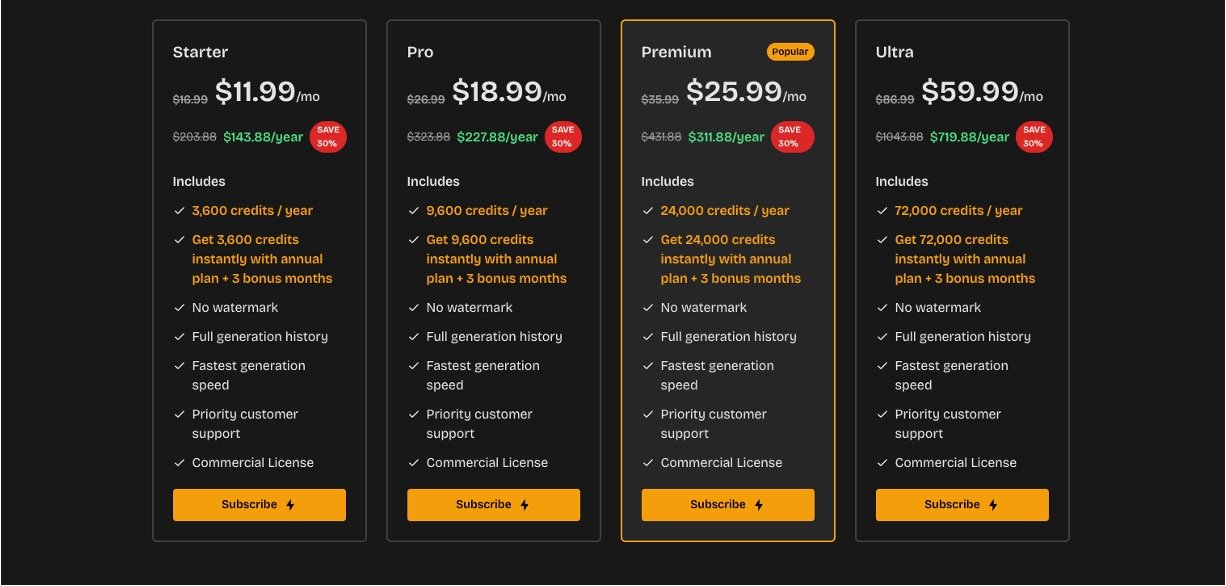The width and height of the screenshot is (1226, 586).
Task: Subscribe to the Pro plan
Action: pyautogui.click(x=493, y=505)
